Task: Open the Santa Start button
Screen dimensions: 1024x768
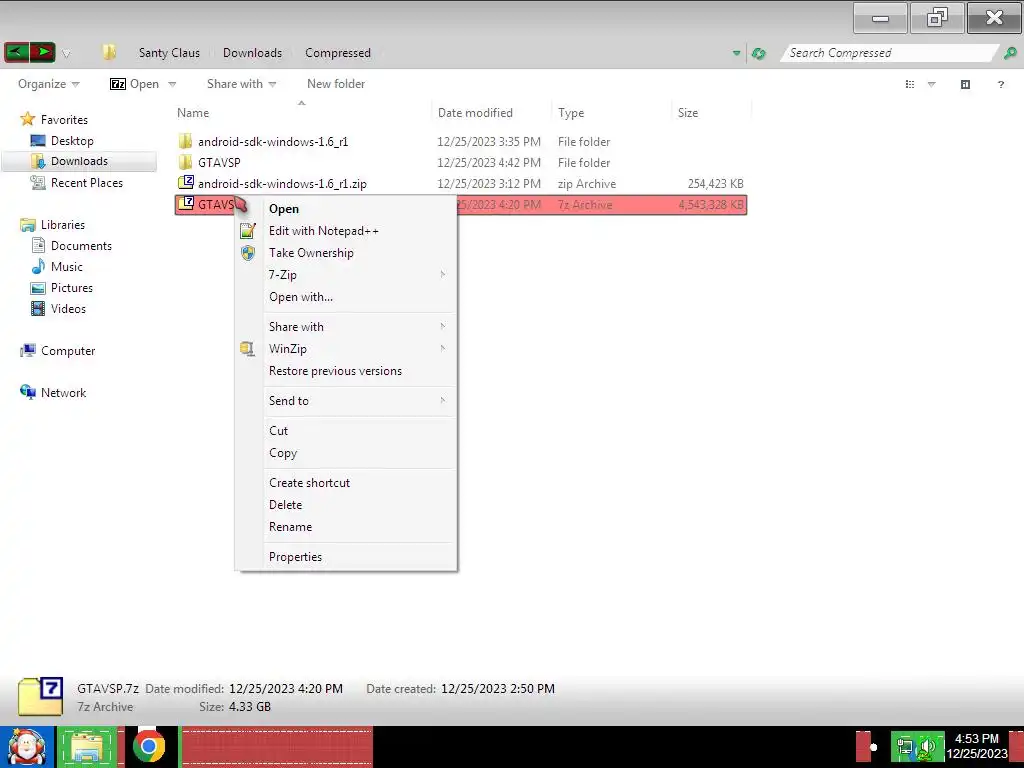Action: coord(27,746)
